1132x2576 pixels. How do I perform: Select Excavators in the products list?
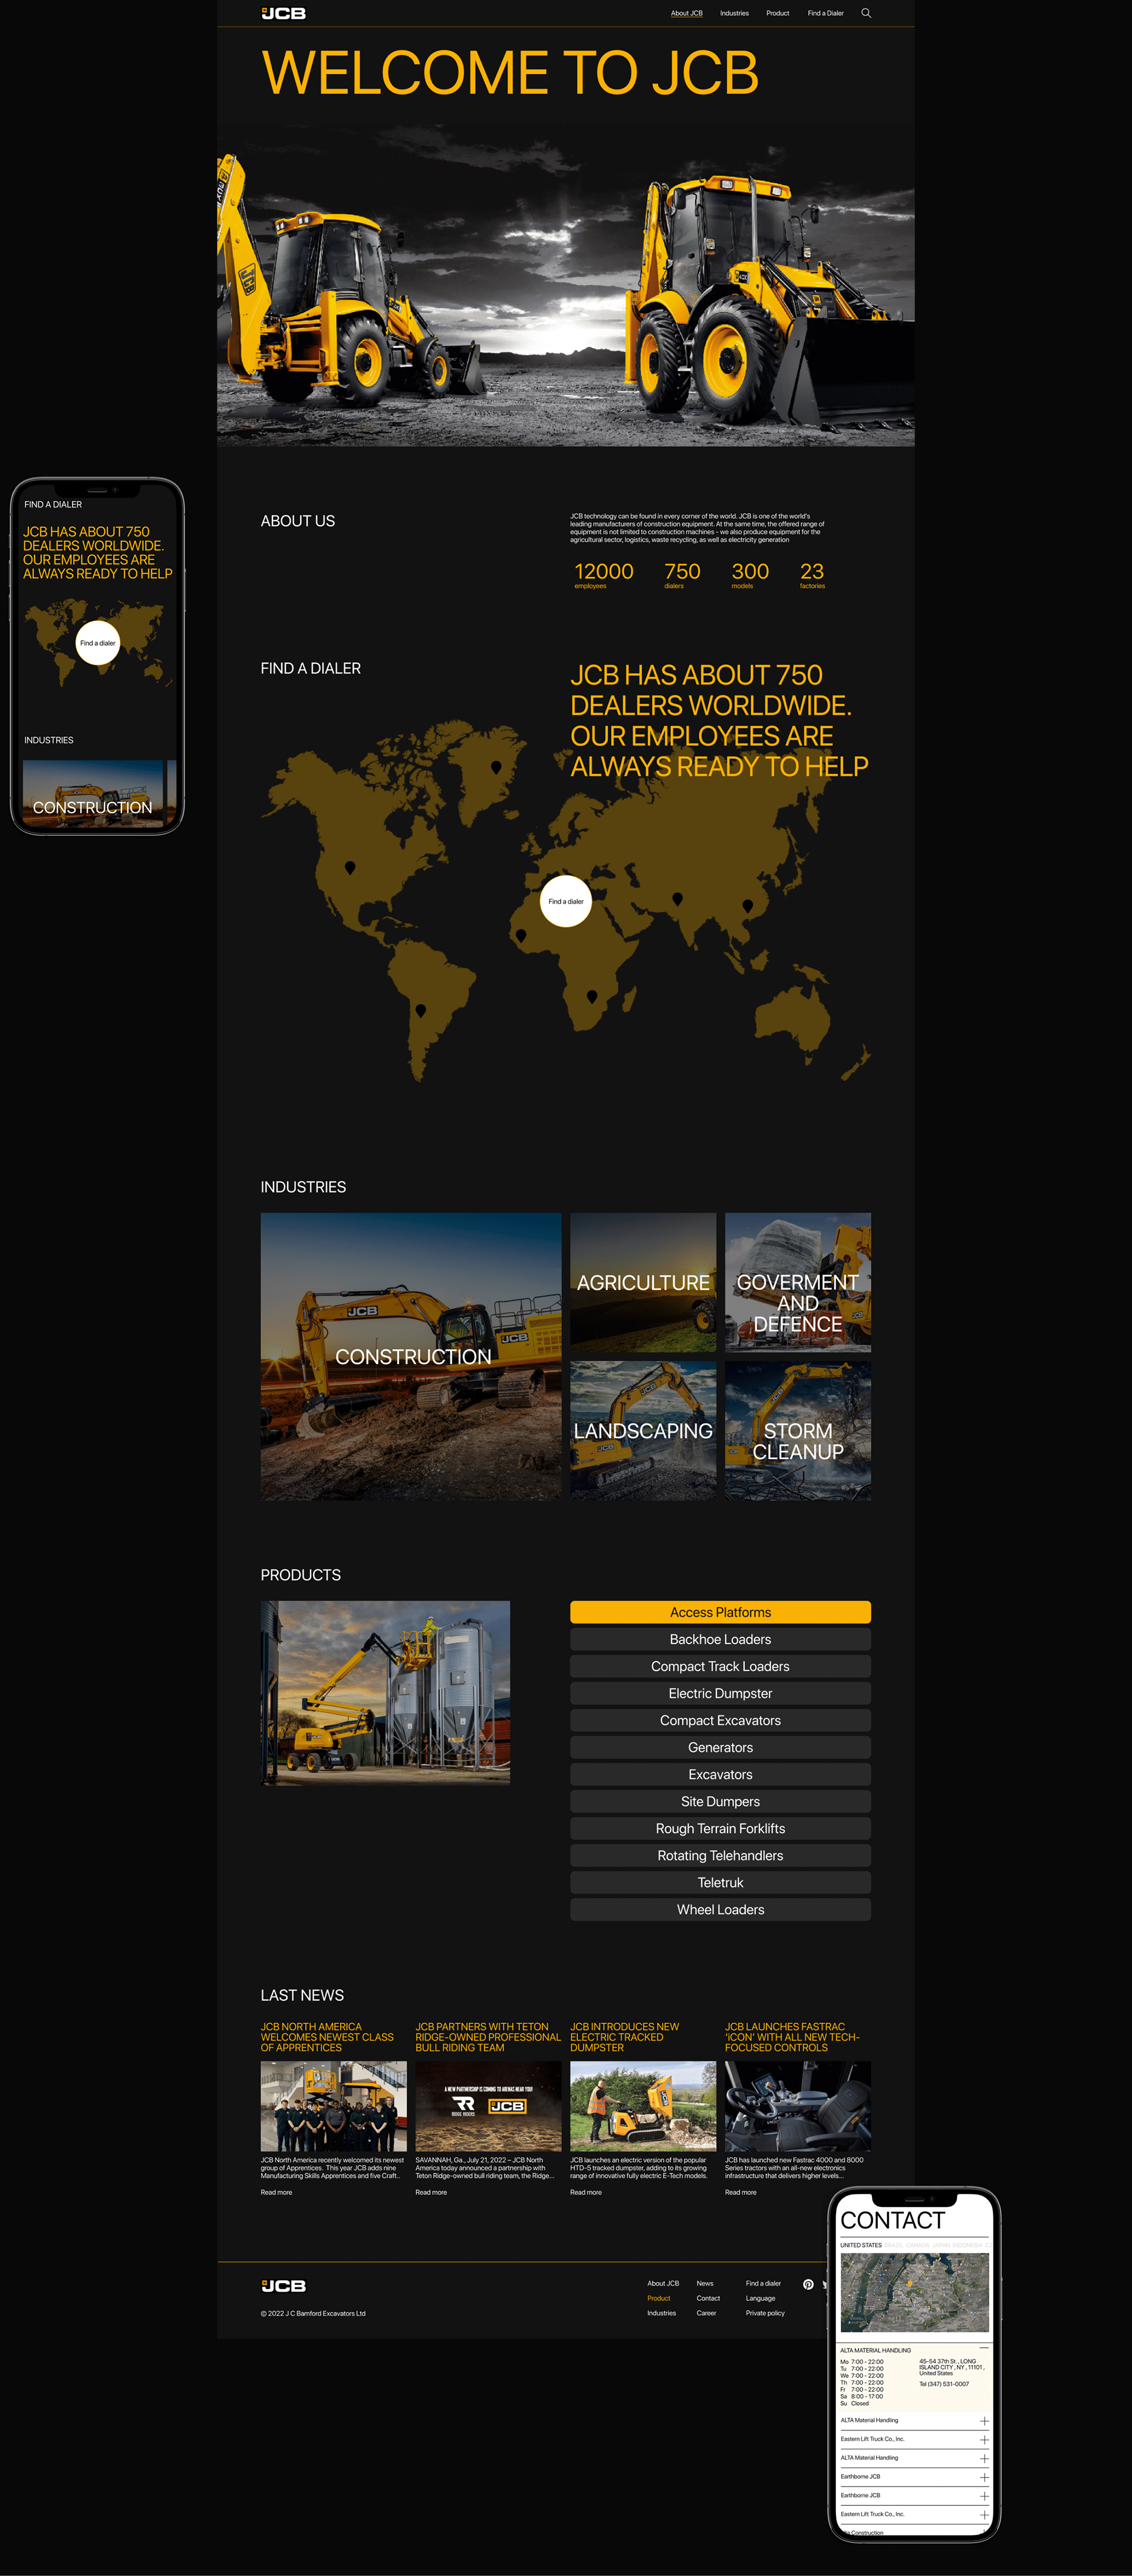(x=719, y=1774)
